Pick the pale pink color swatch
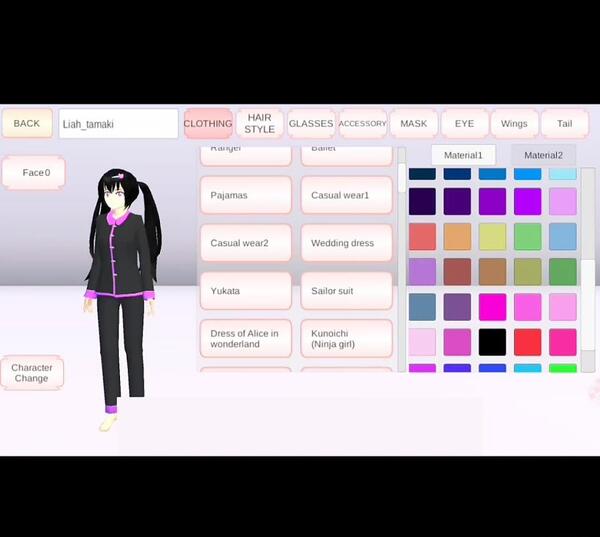This screenshot has height=537, width=600. tap(422, 342)
